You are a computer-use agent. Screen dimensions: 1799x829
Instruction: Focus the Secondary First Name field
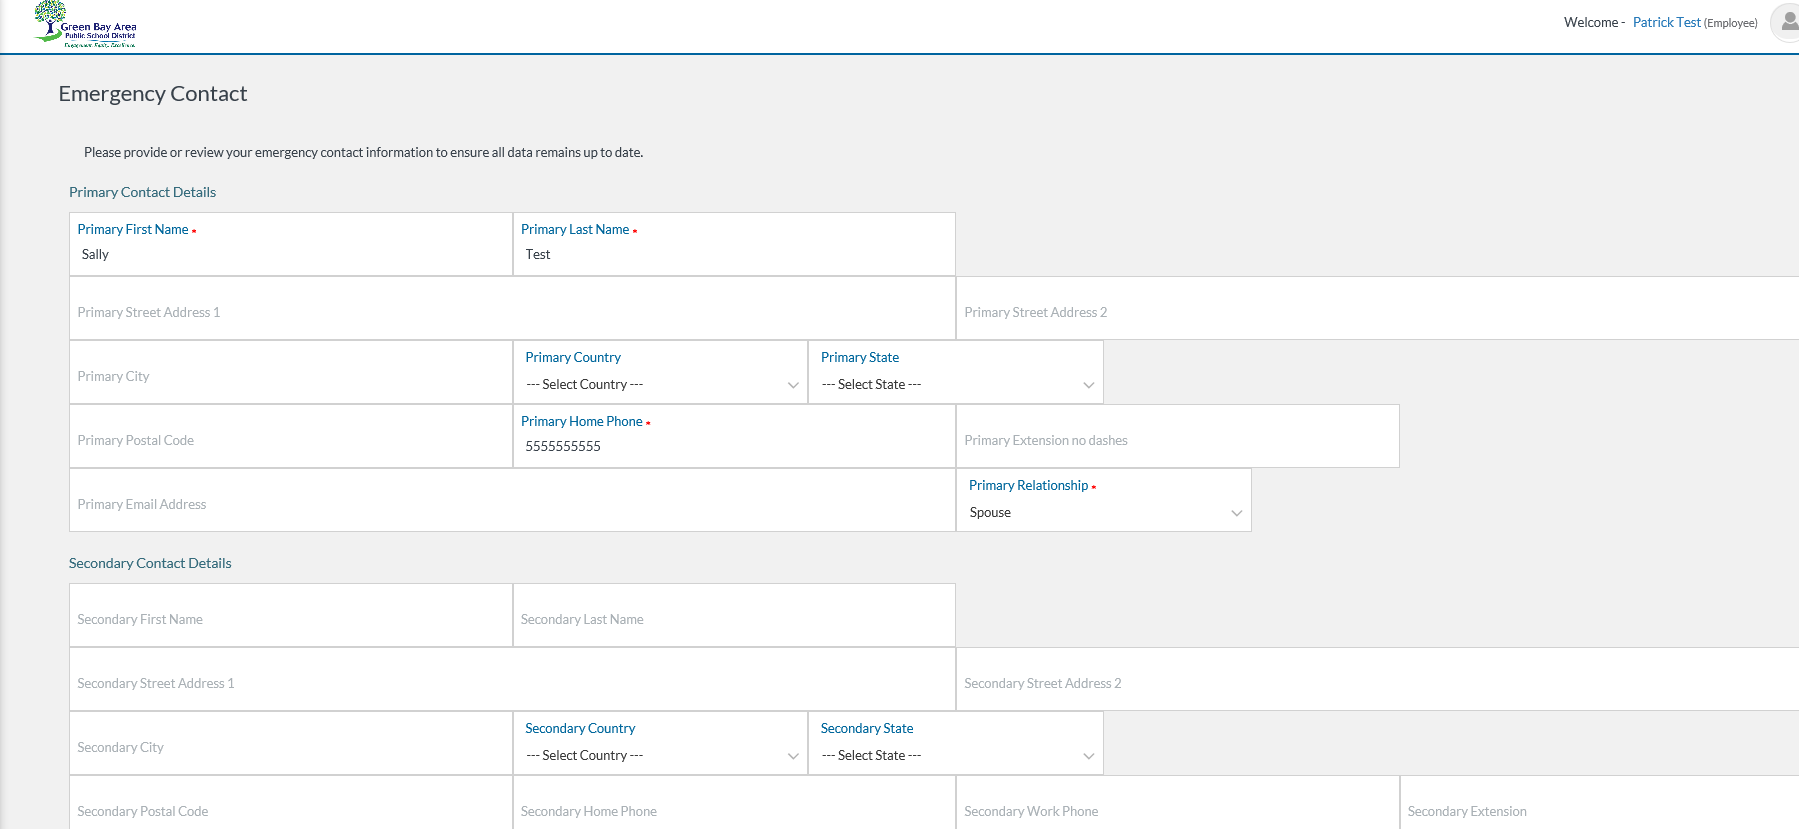coord(290,619)
